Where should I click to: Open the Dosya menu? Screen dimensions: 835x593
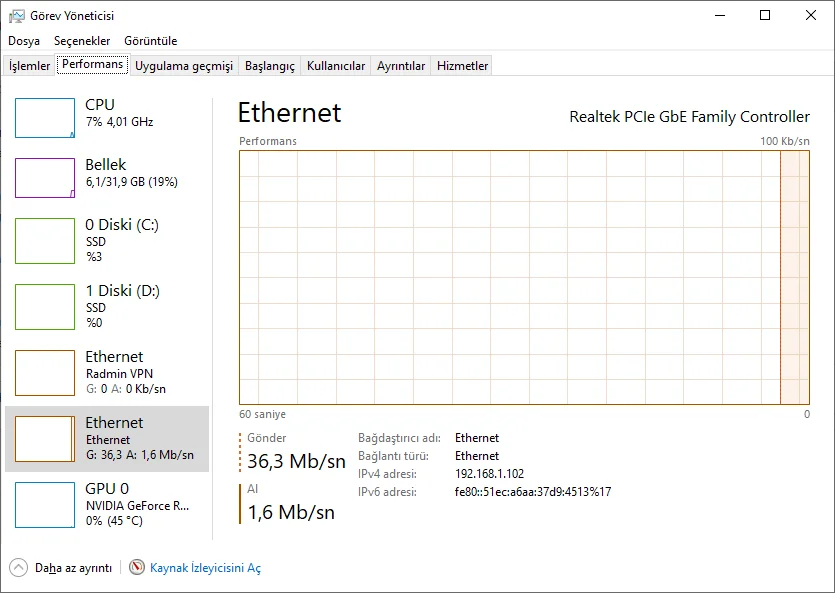24,41
